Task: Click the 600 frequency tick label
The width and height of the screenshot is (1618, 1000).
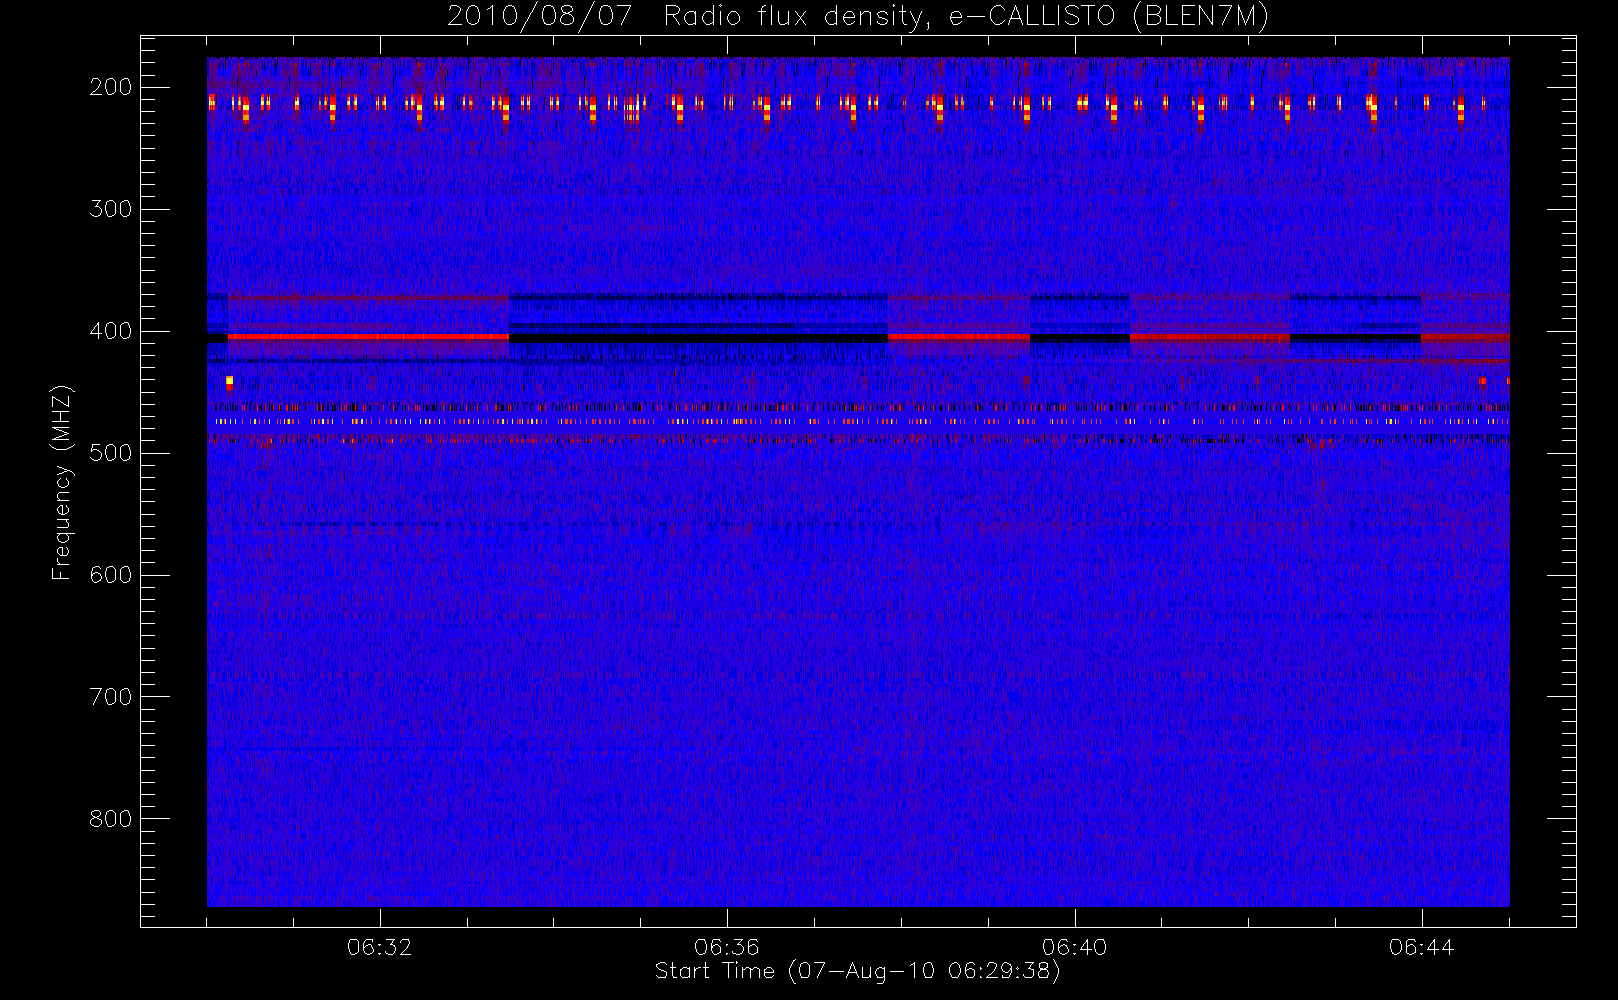Action: pos(111,575)
